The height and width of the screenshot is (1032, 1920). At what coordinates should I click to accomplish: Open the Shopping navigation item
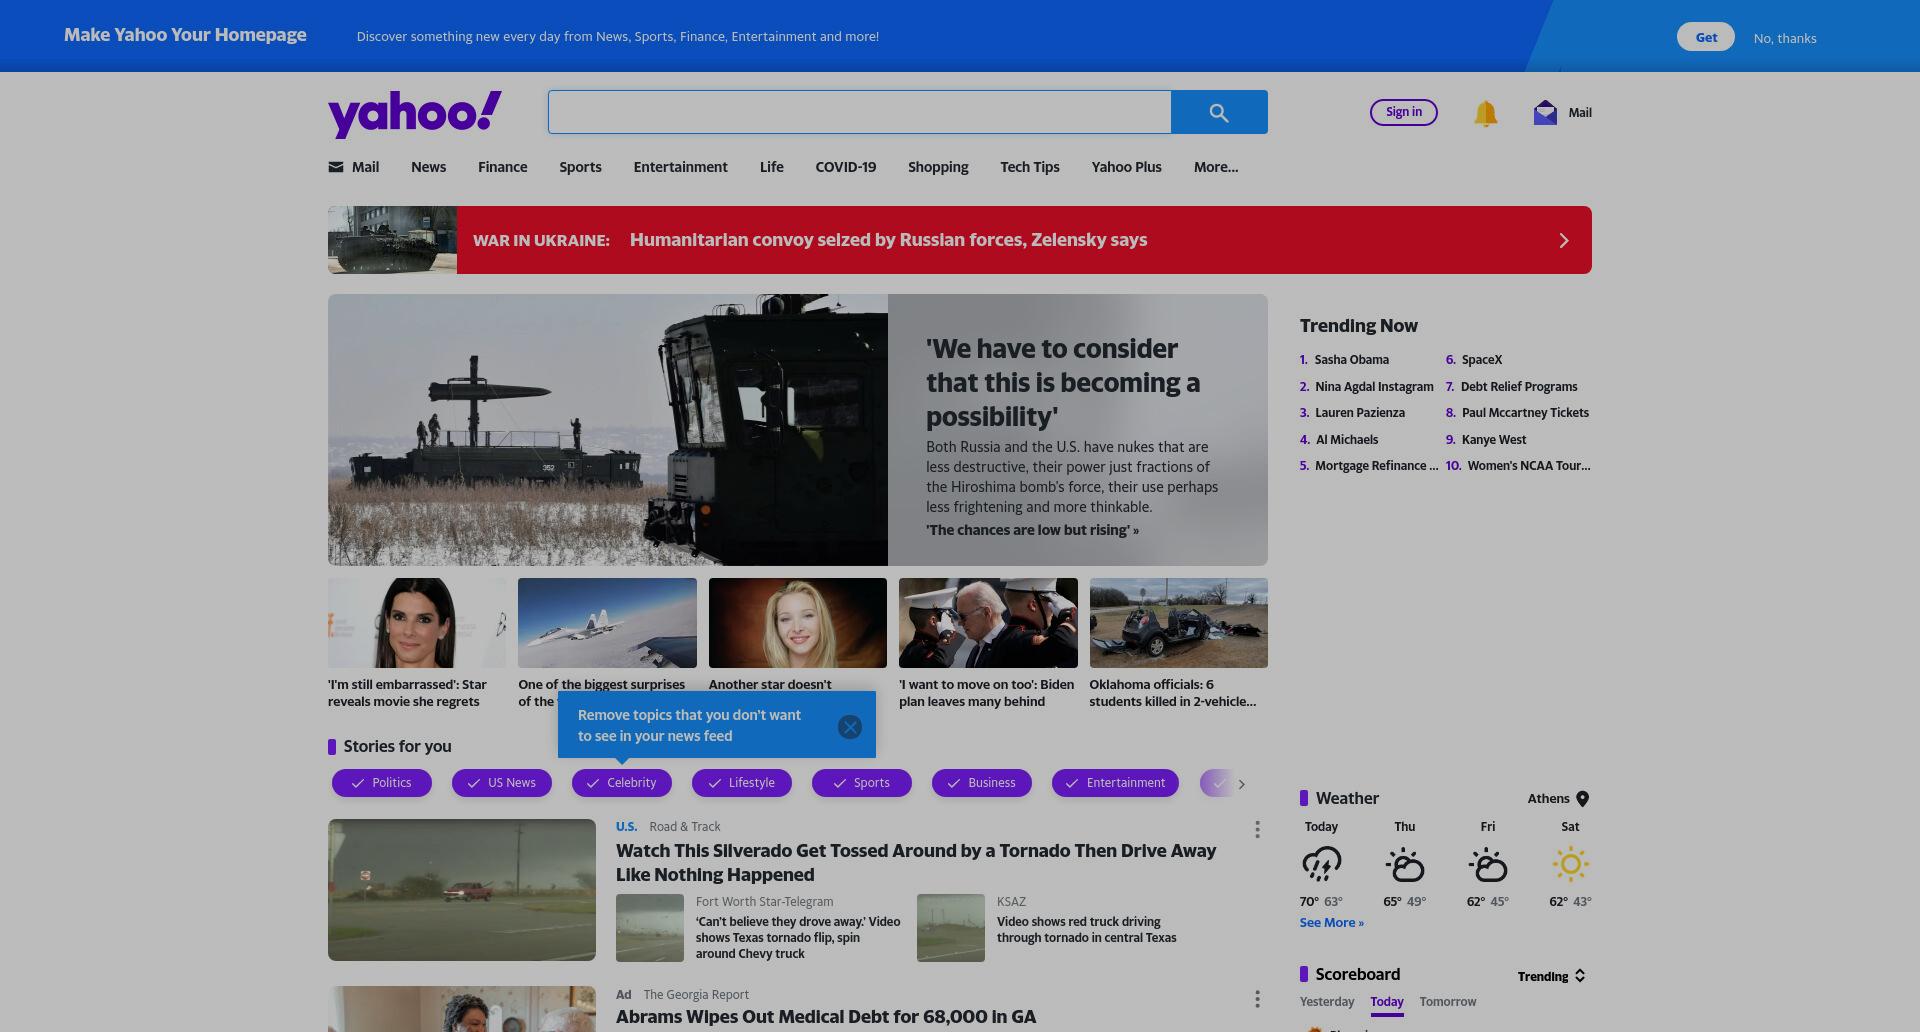938,167
